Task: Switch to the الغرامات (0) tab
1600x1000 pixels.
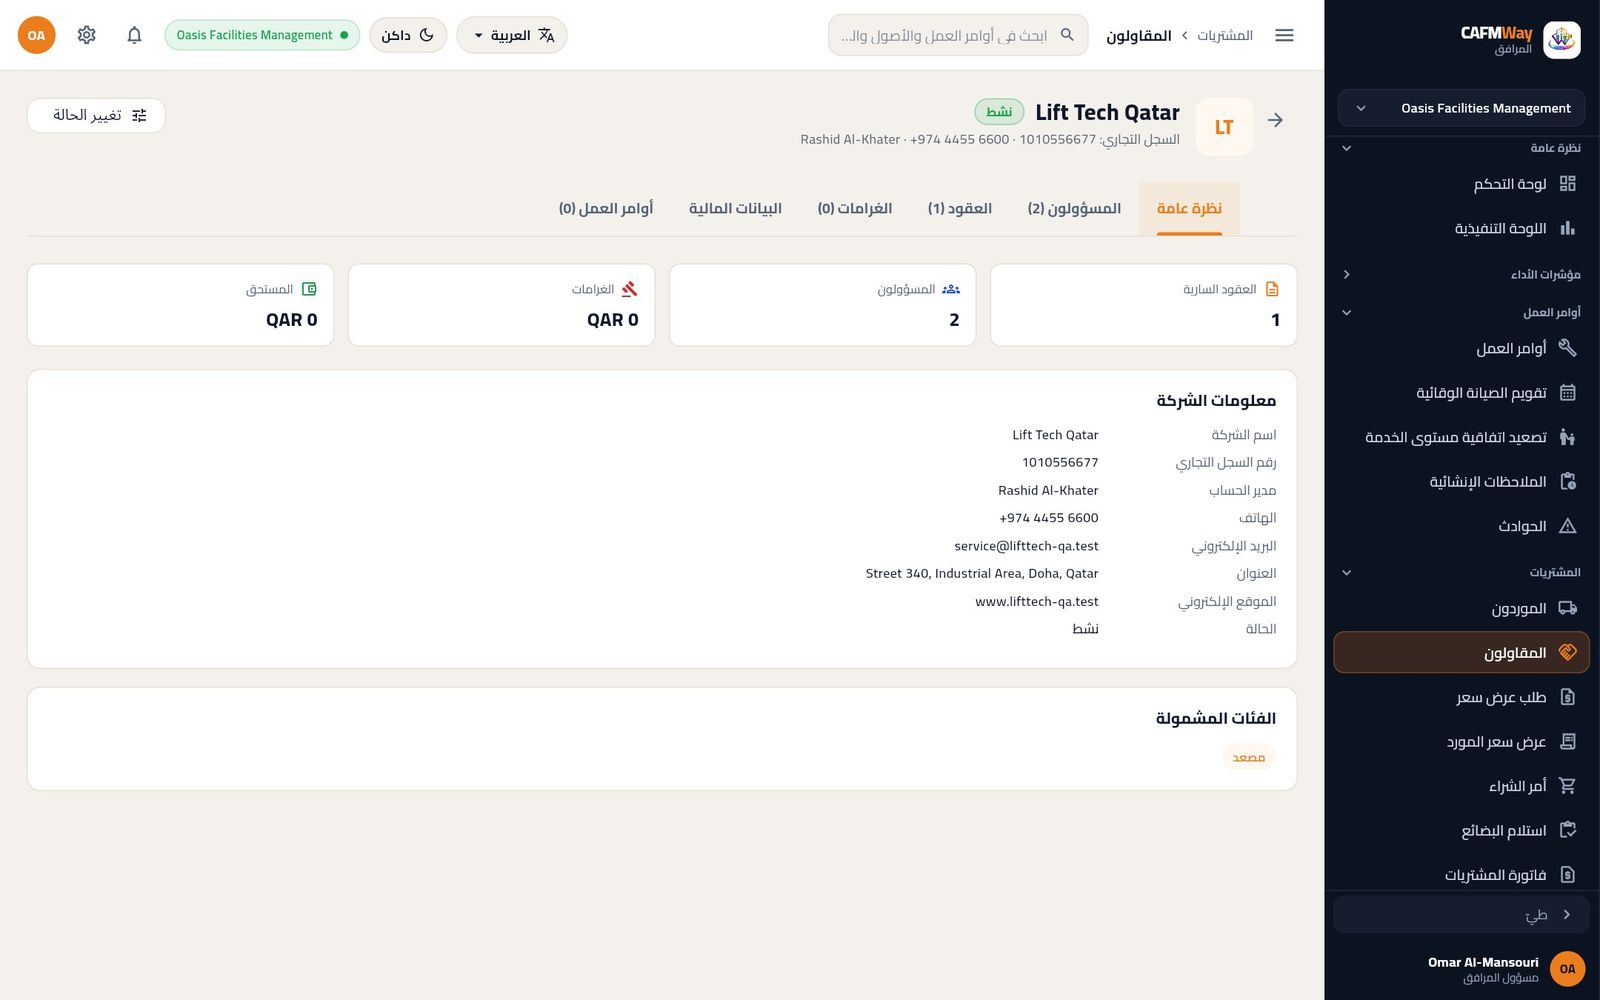Action: [x=855, y=208]
